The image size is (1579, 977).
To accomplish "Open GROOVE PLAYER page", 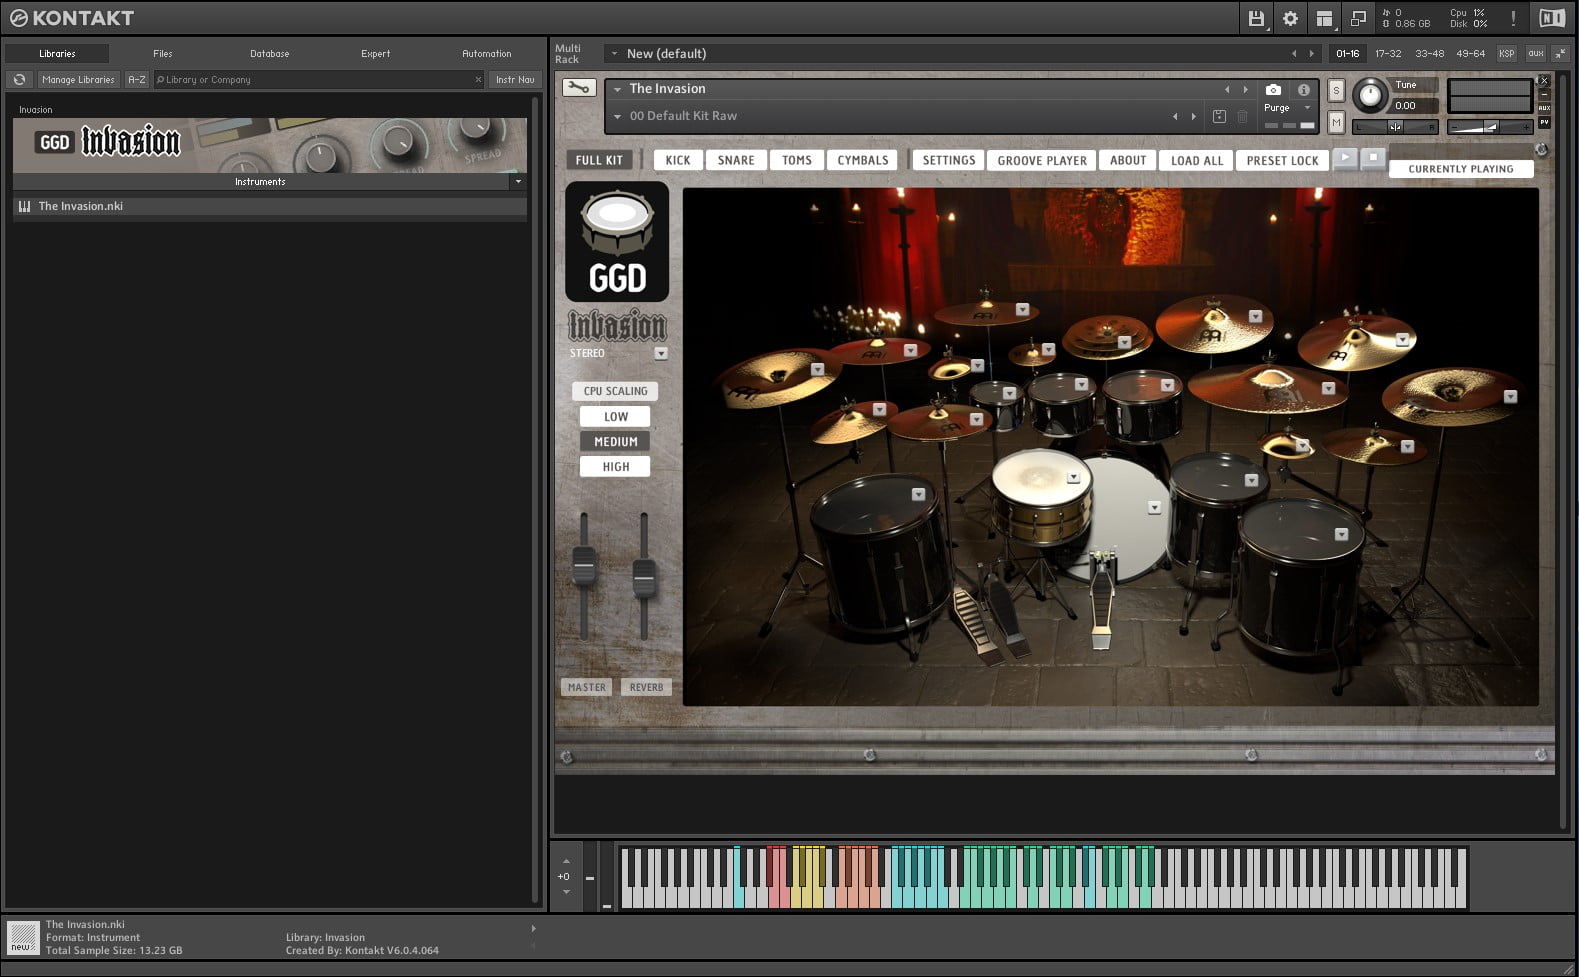I will click(x=1042, y=160).
